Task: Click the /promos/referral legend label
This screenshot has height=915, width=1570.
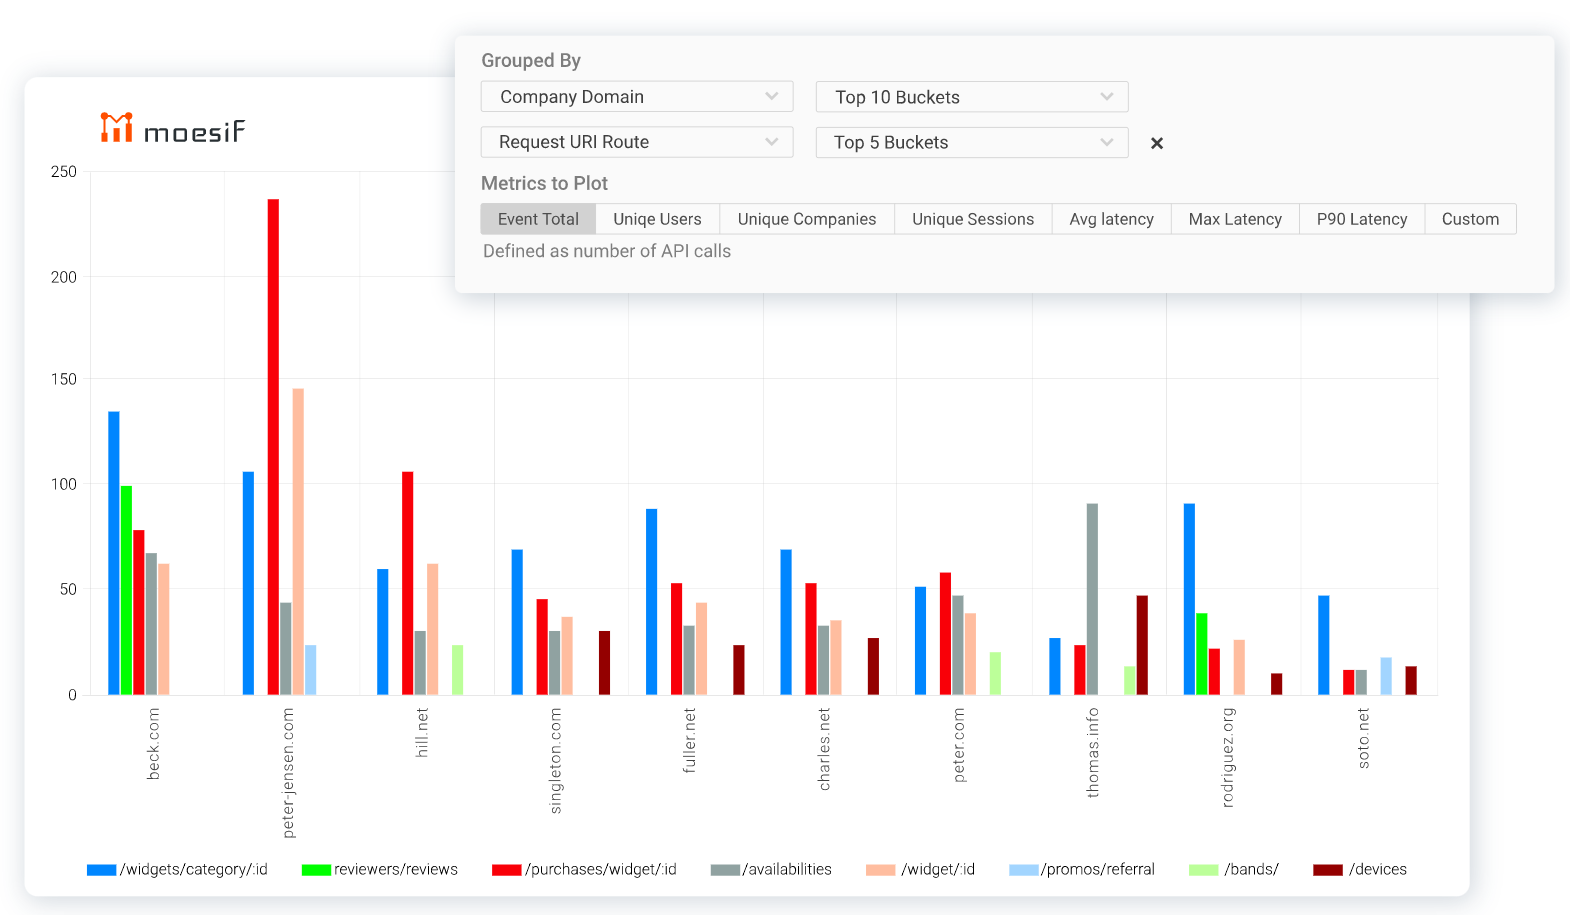Action: 1098,870
